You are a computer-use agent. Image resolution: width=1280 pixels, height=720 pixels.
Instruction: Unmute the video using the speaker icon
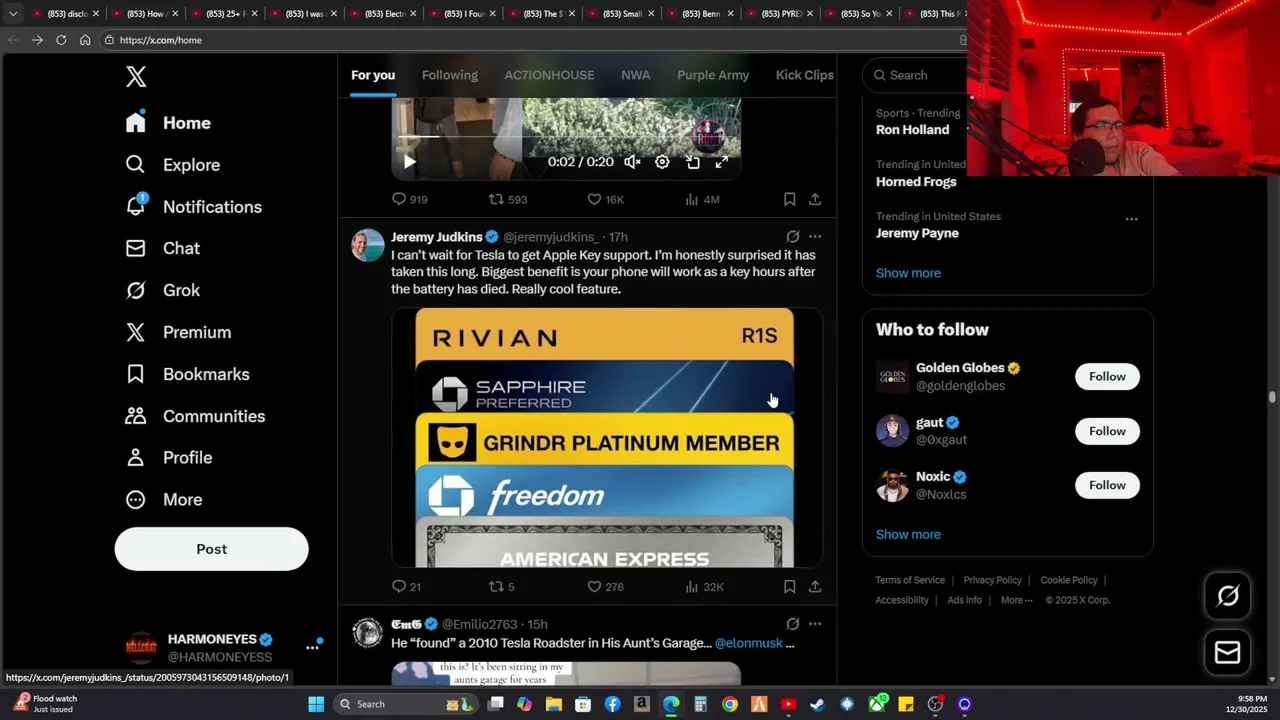click(632, 162)
